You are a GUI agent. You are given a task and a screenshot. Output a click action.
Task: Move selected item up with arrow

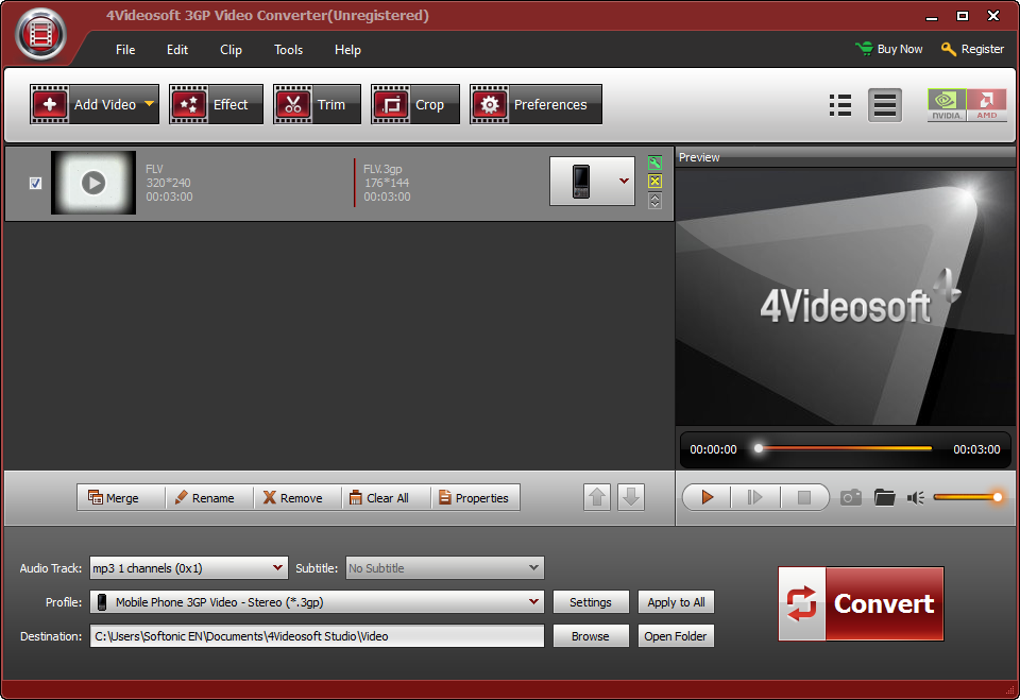point(597,498)
